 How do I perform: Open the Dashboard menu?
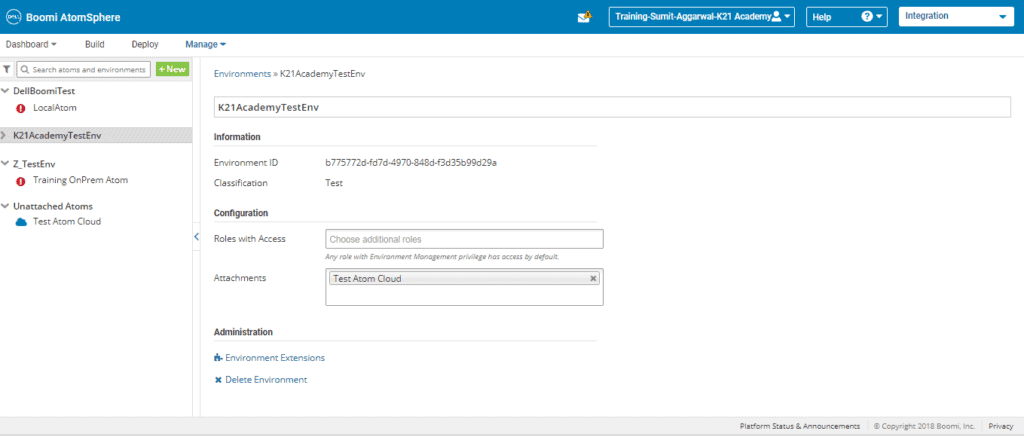31,44
